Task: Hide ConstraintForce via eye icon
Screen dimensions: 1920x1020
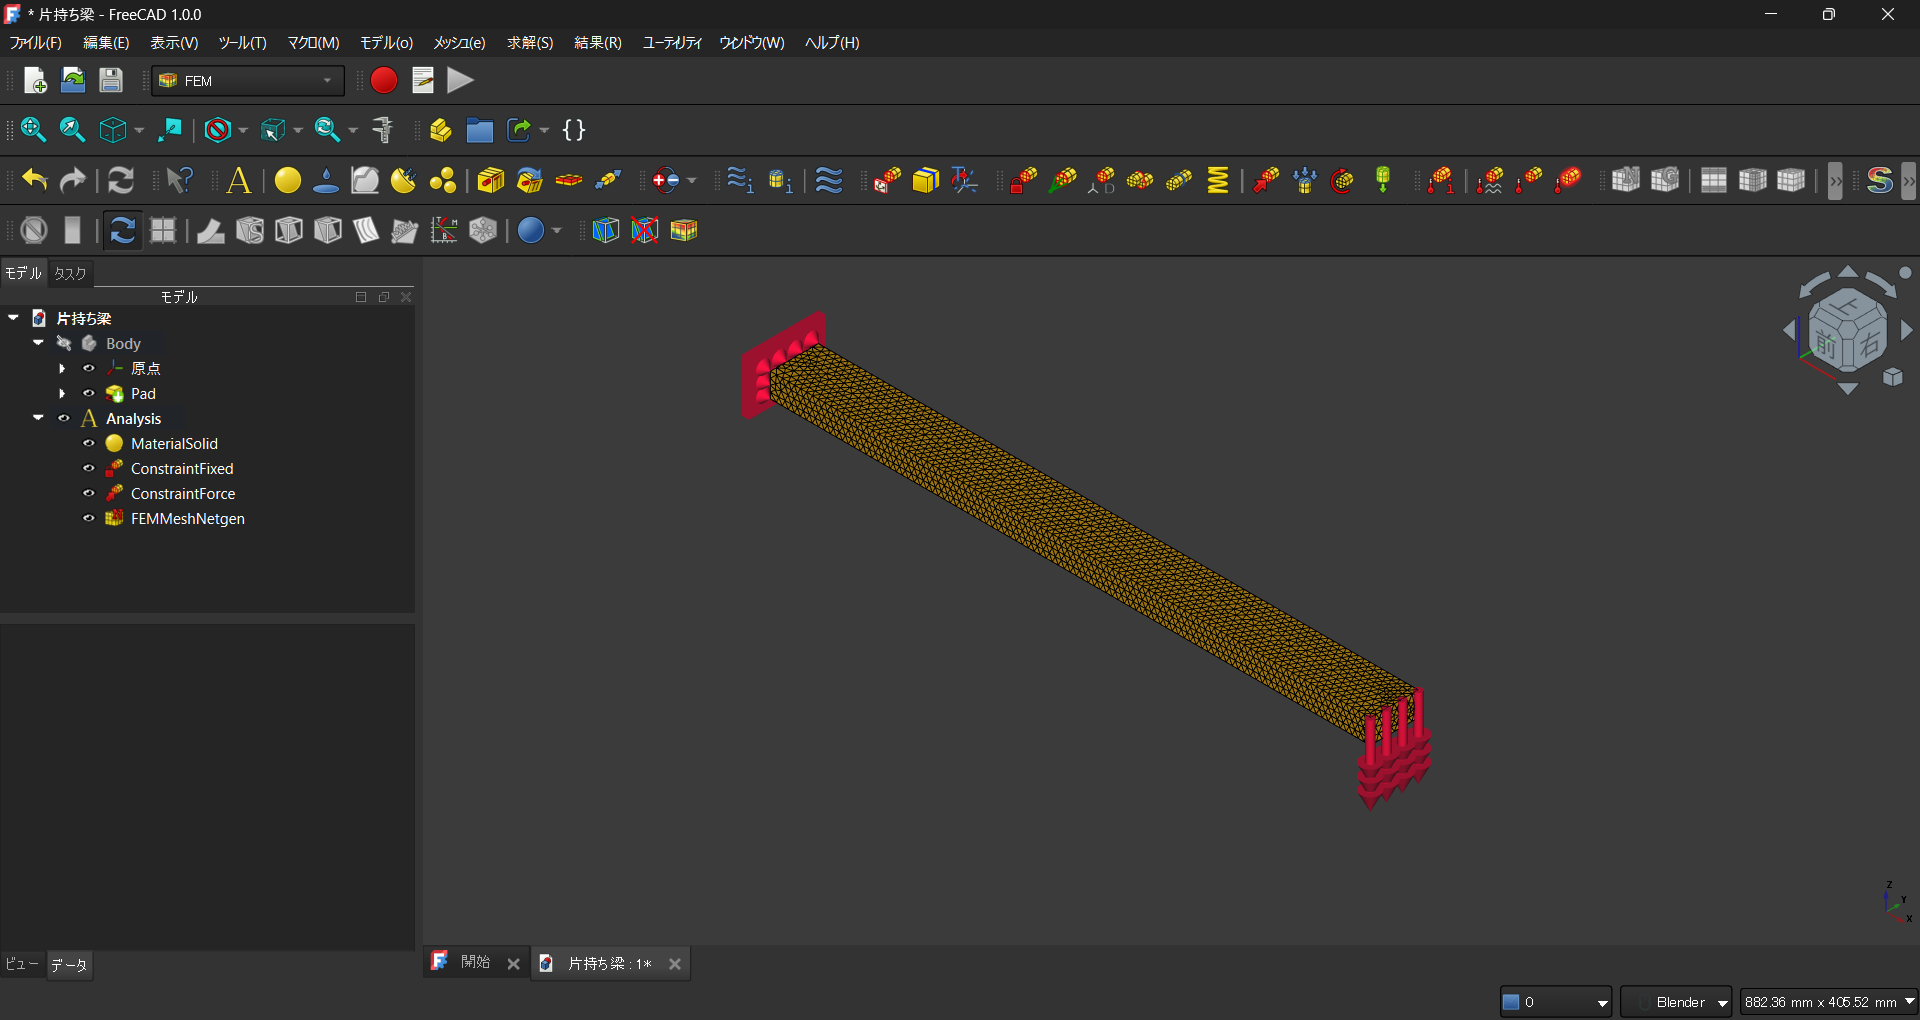Action: [x=89, y=494]
